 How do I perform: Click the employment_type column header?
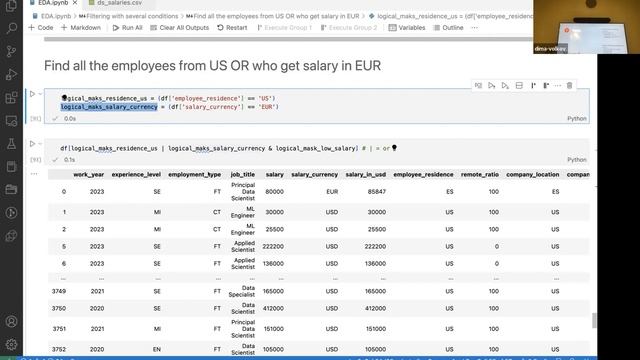coord(194,174)
